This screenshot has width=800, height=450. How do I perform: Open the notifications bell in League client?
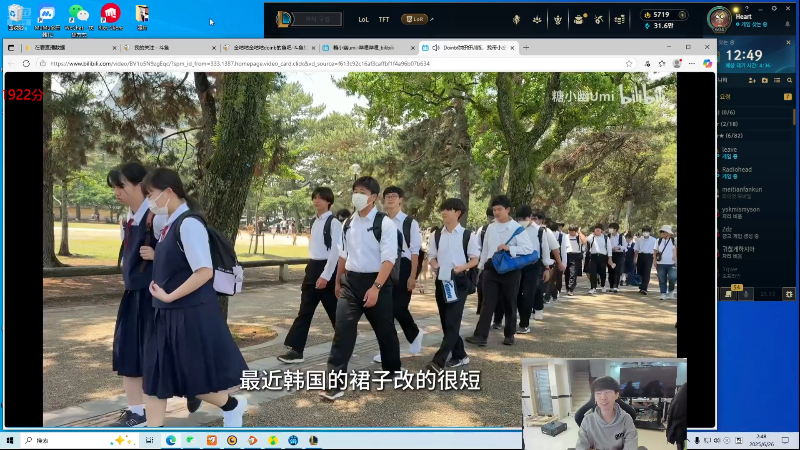[788, 23]
